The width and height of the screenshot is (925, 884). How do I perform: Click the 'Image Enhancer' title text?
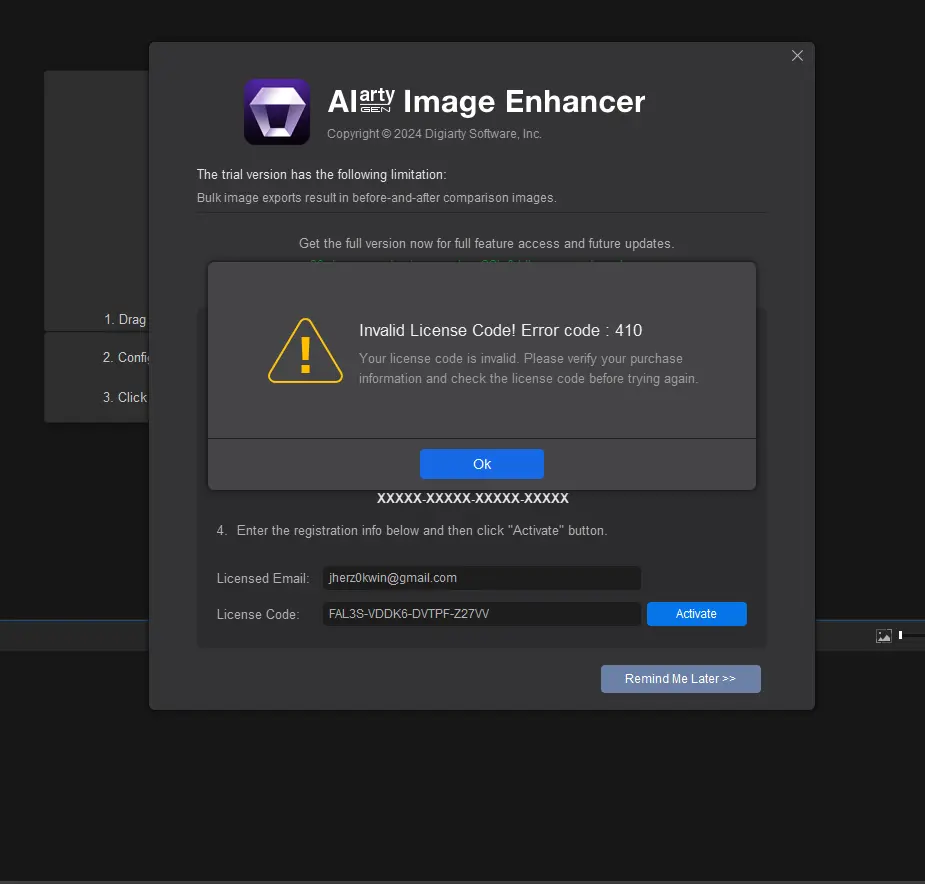524,102
